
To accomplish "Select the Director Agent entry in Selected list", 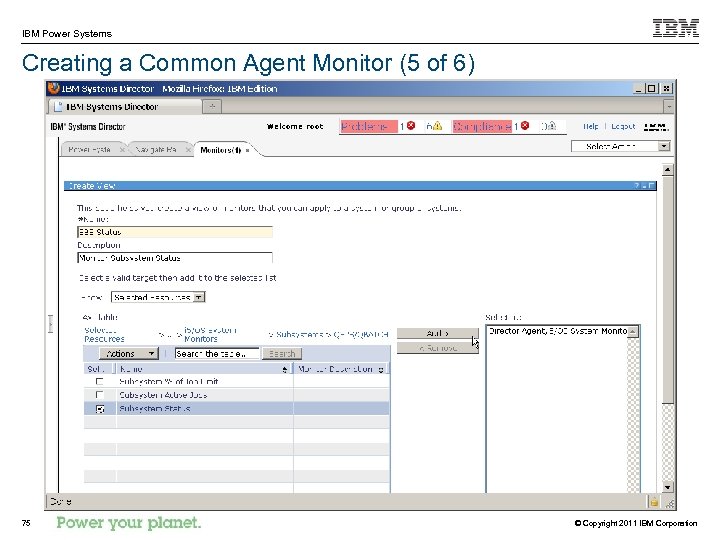I will pyautogui.click(x=557, y=331).
